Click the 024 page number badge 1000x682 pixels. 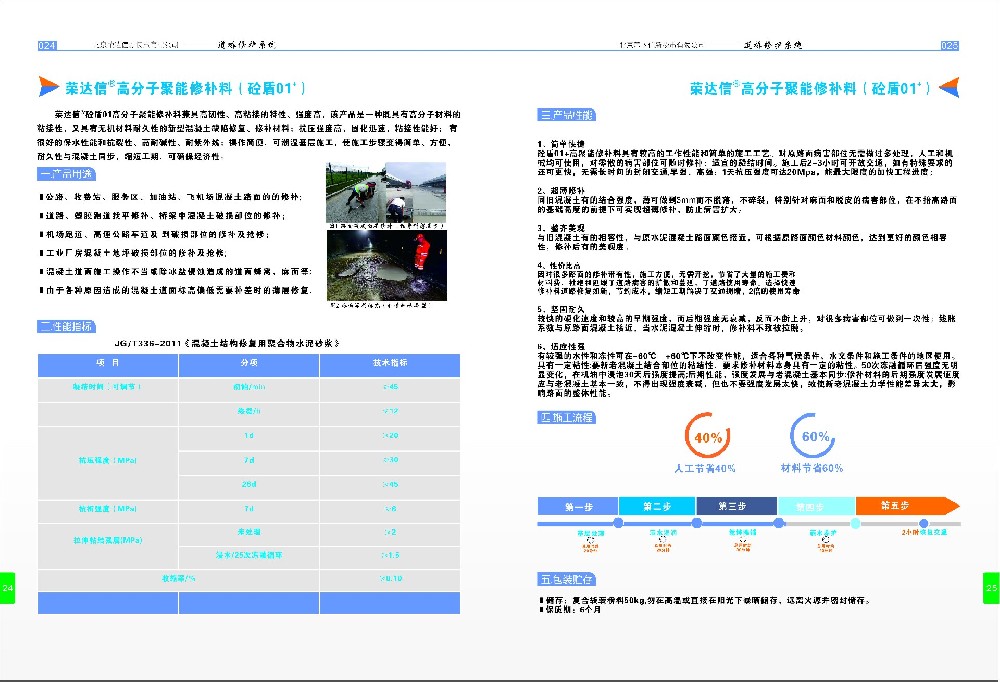click(x=47, y=45)
